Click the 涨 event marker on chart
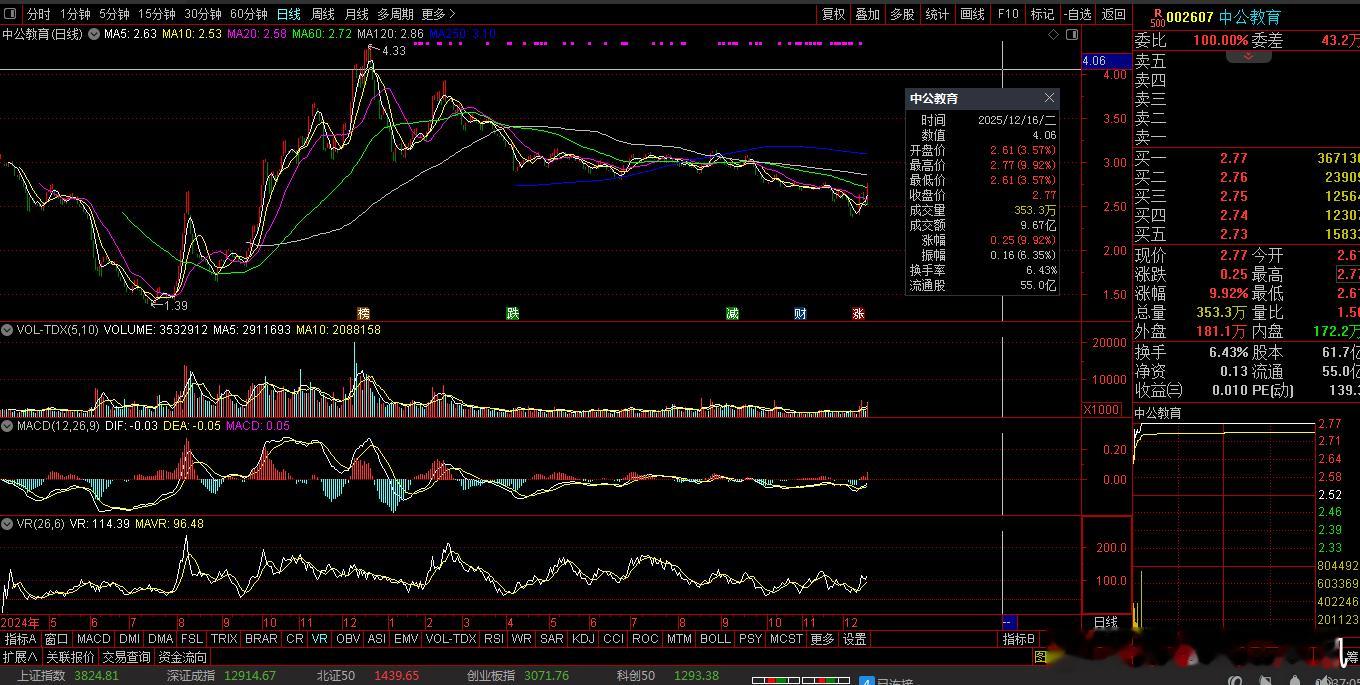Screen dimensions: 1360x685 [x=858, y=313]
